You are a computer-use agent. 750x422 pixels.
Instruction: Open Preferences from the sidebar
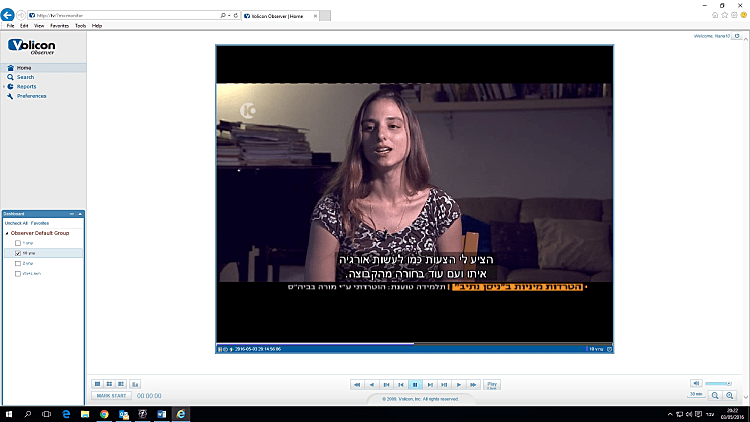[x=31, y=96]
